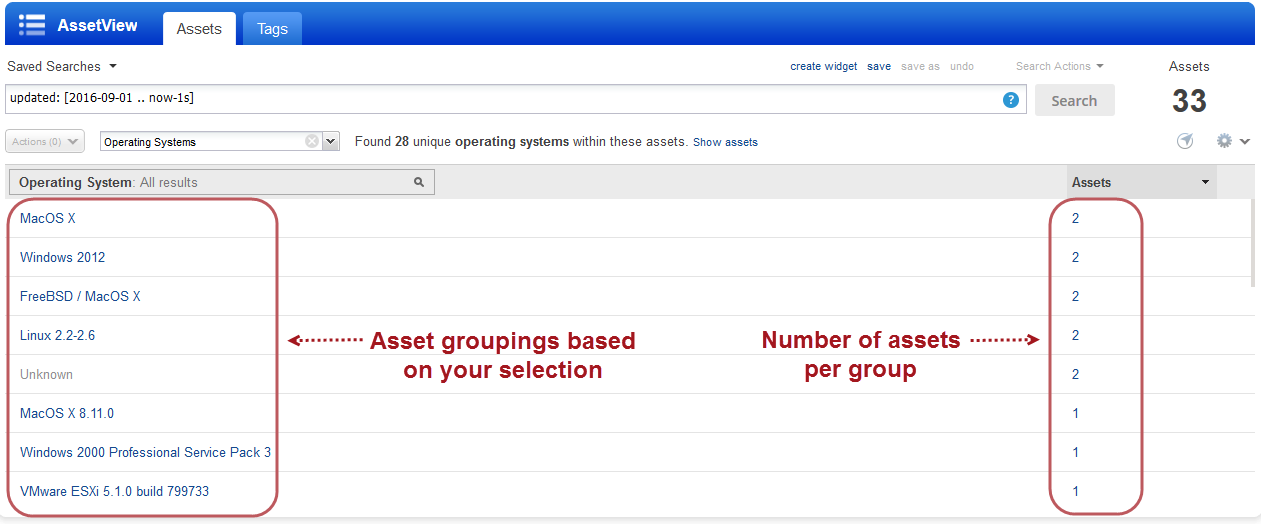The height and width of the screenshot is (524, 1261).
Task: Click the total Assets count 33
Action: (x=1189, y=100)
